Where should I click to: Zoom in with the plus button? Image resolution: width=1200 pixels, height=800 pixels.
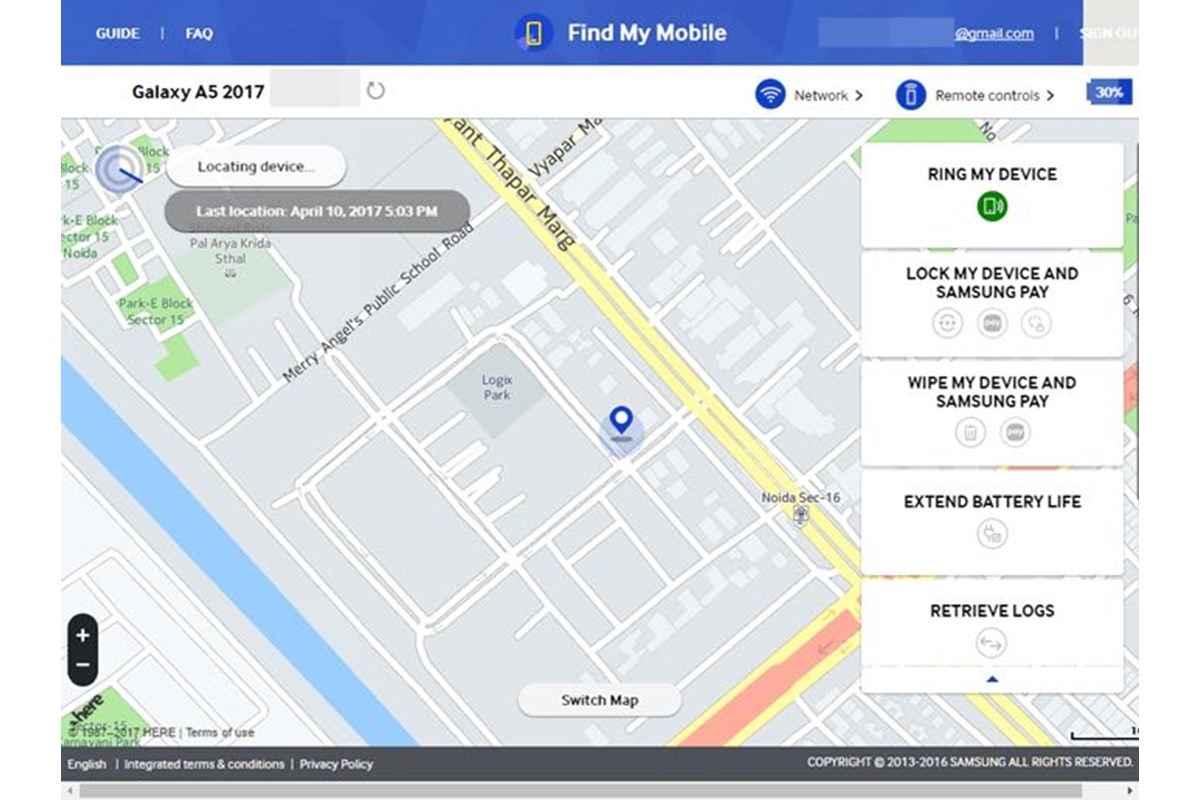click(x=83, y=635)
